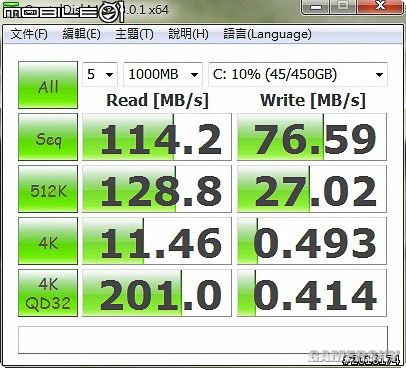This screenshot has height=368, width=406.
Task: Start the Seq benchmark test
Action: tap(48, 137)
